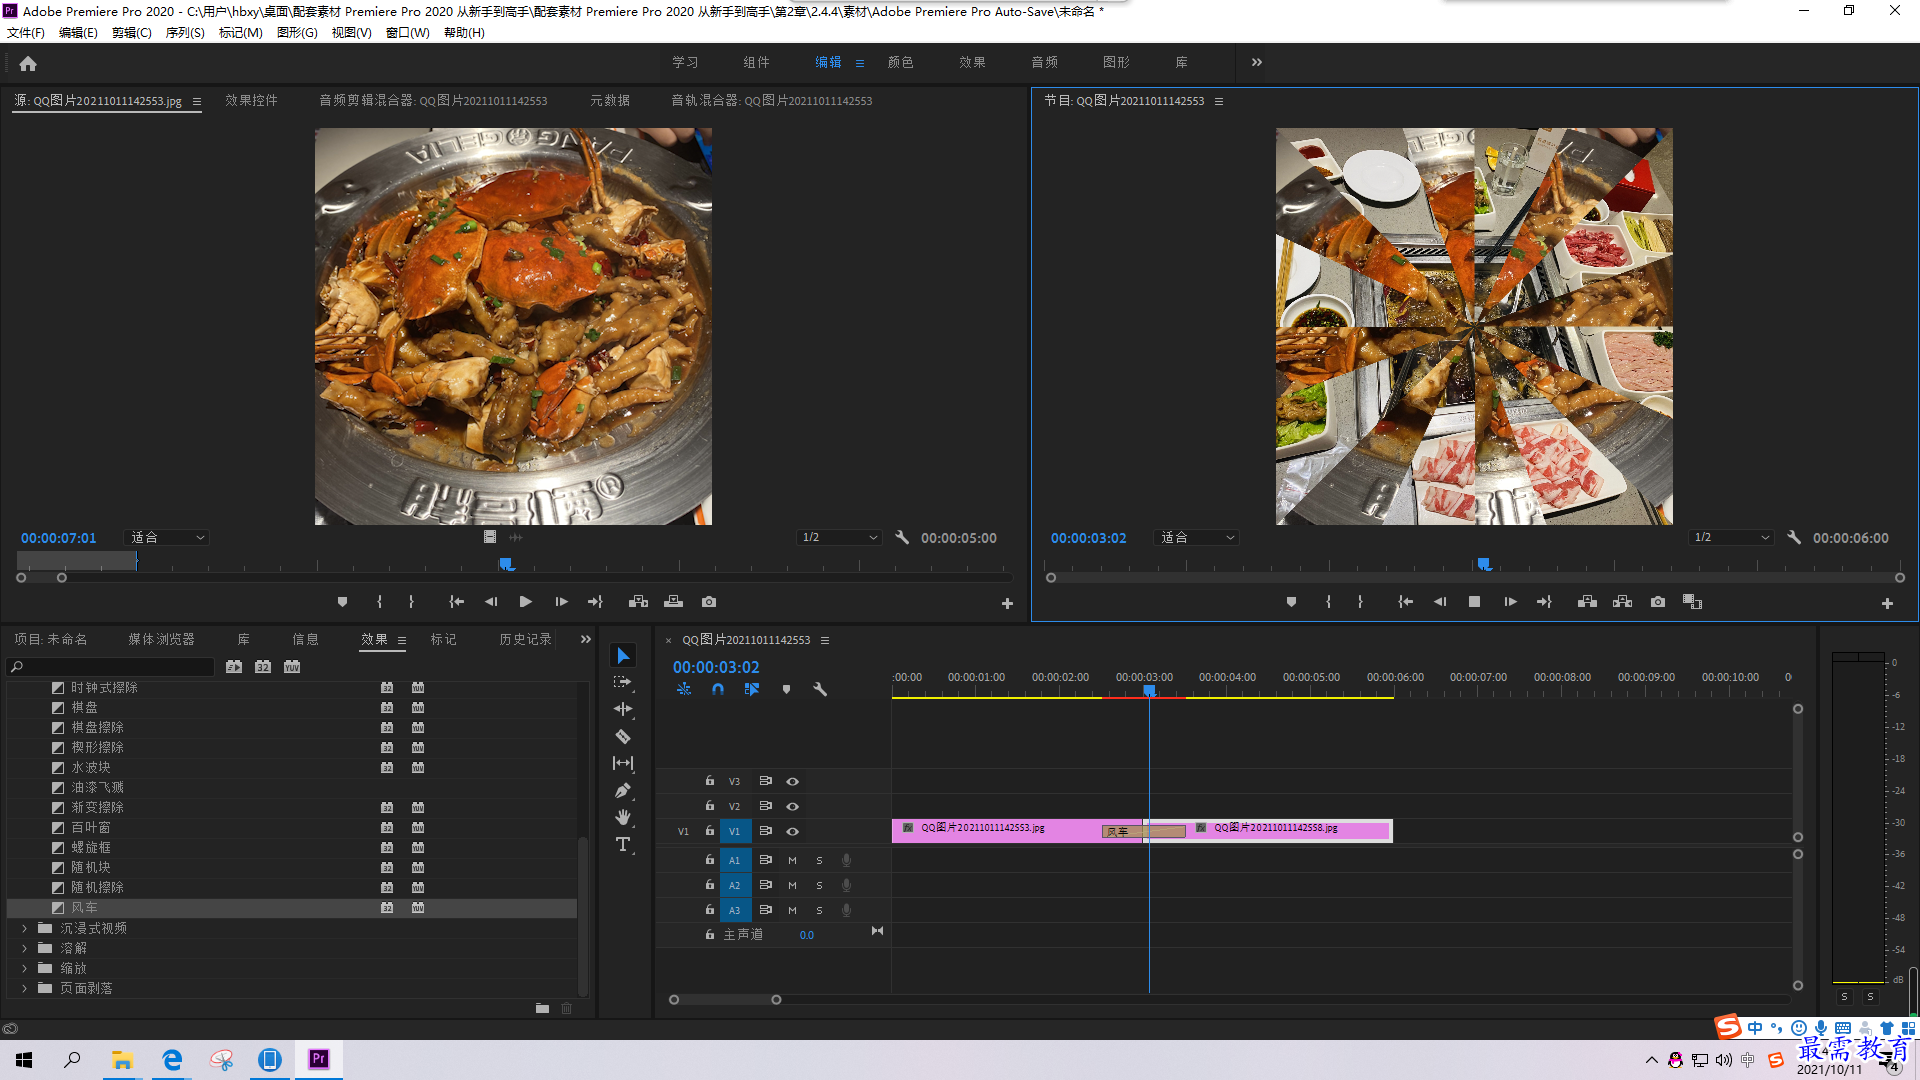1920x1080 pixels.
Task: Click Lift button in program monitor
Action: pos(1587,602)
